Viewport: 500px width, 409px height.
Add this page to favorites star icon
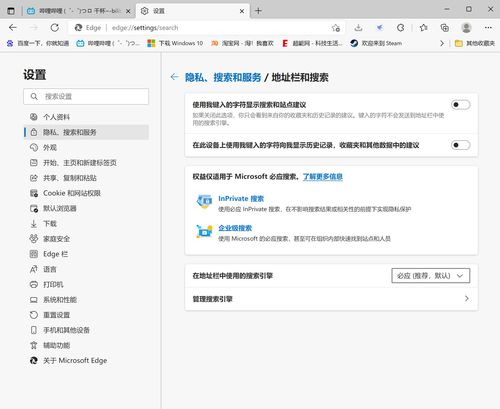(336, 28)
